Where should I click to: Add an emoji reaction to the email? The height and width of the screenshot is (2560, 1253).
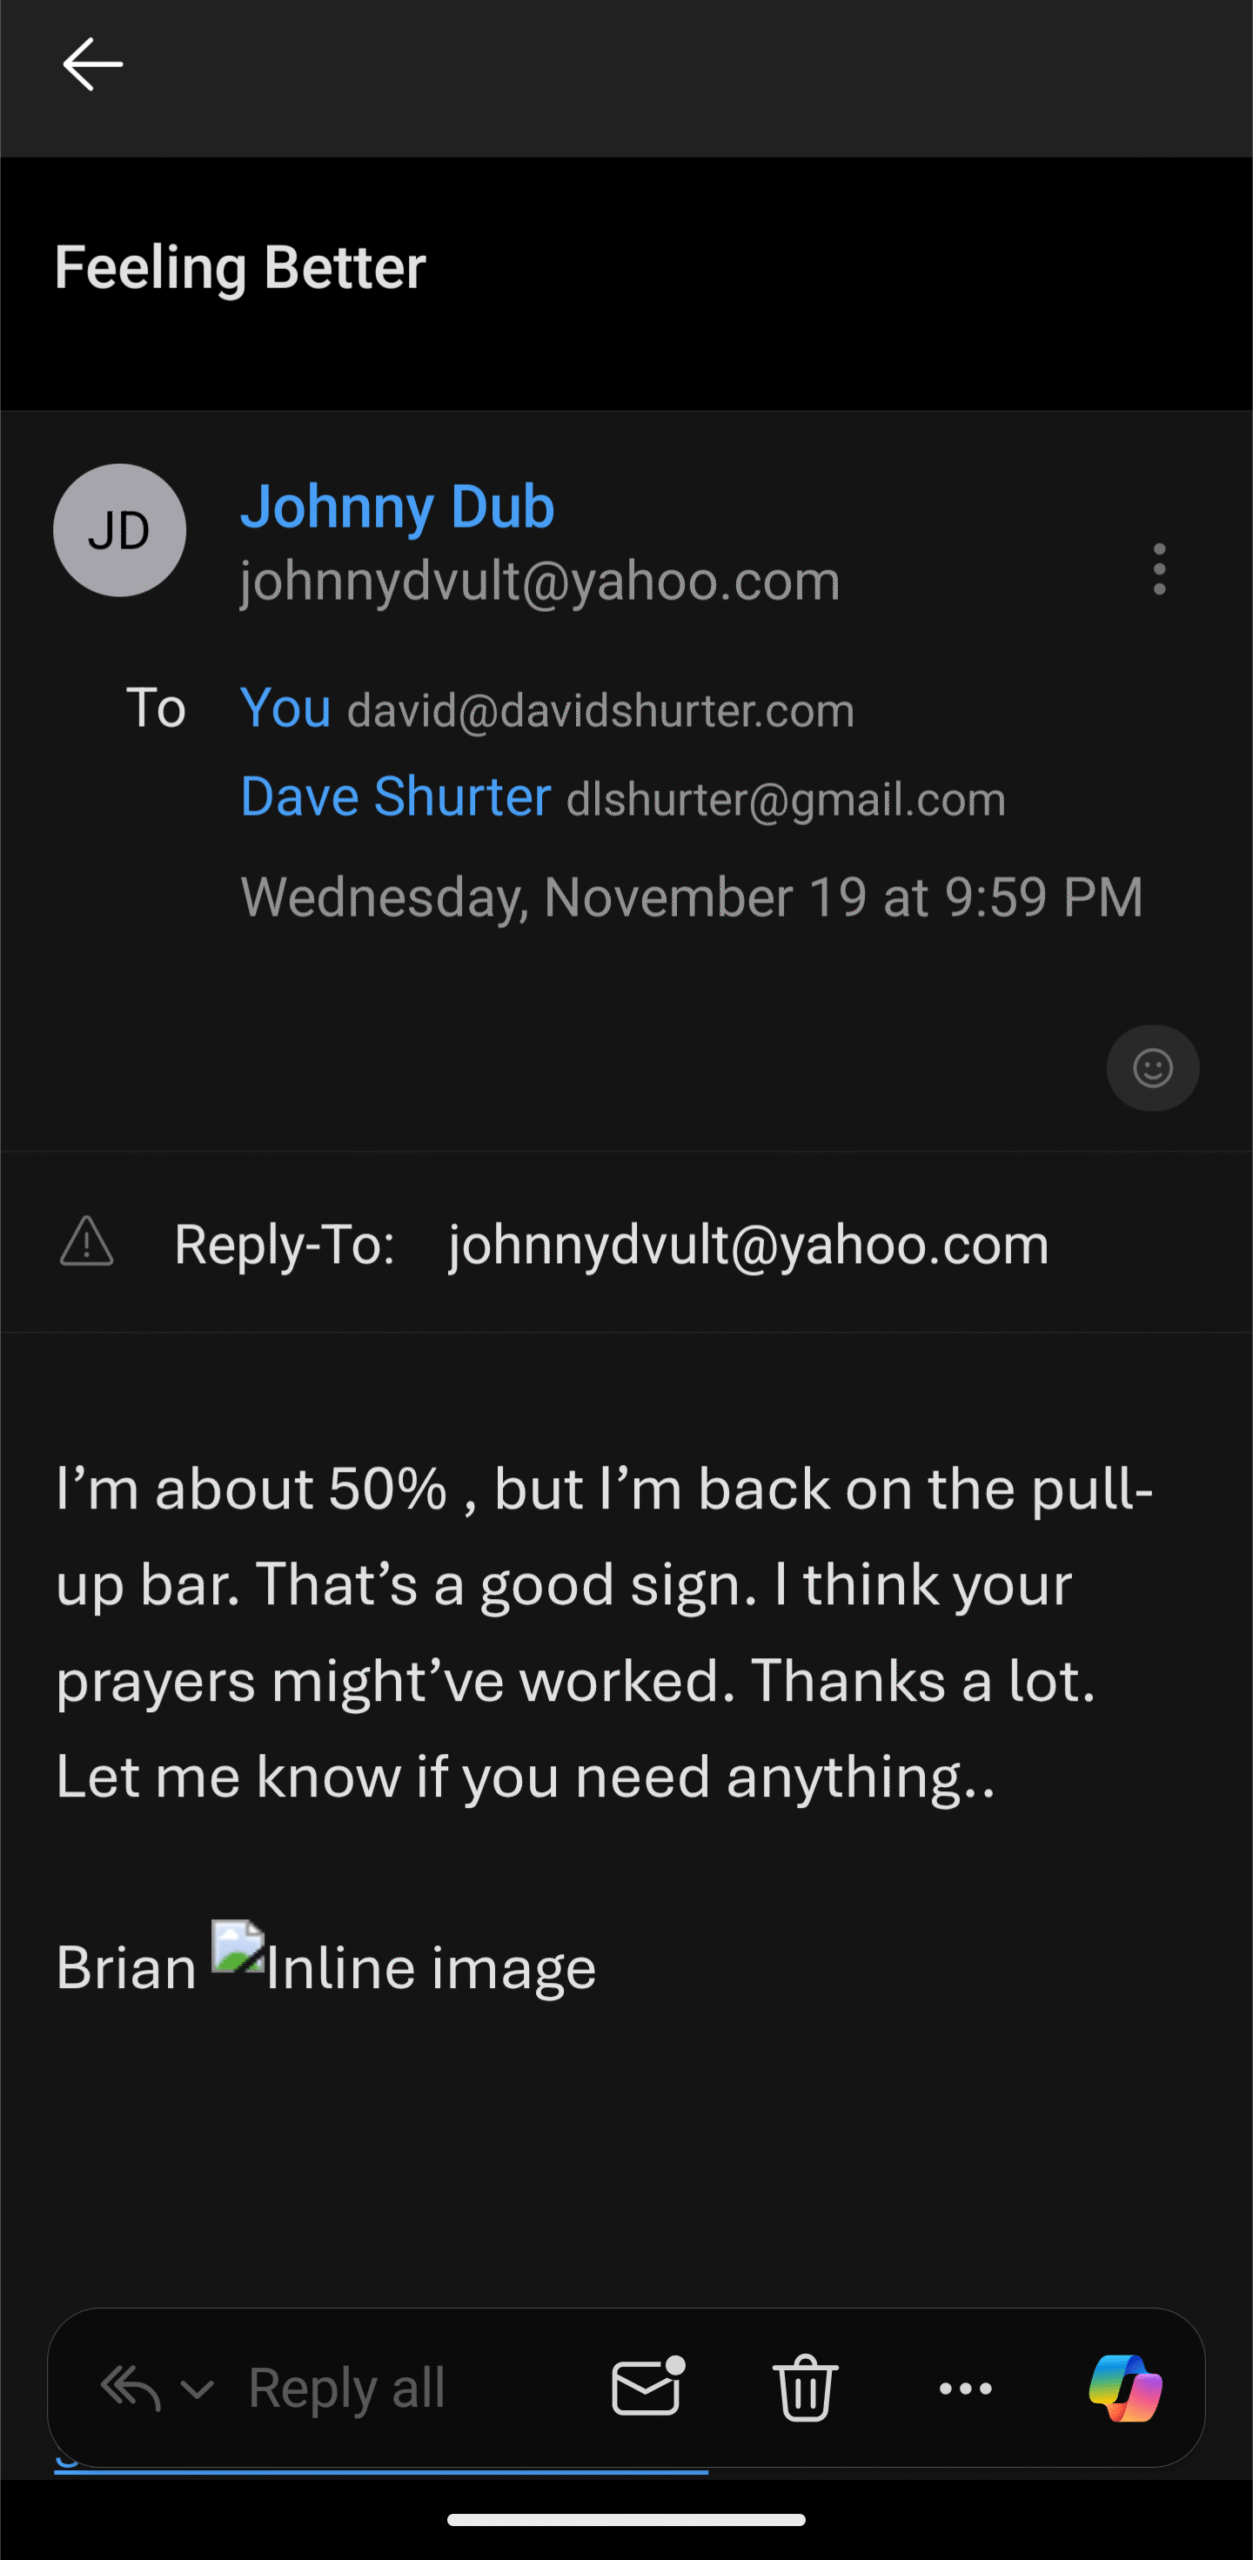(1152, 1068)
